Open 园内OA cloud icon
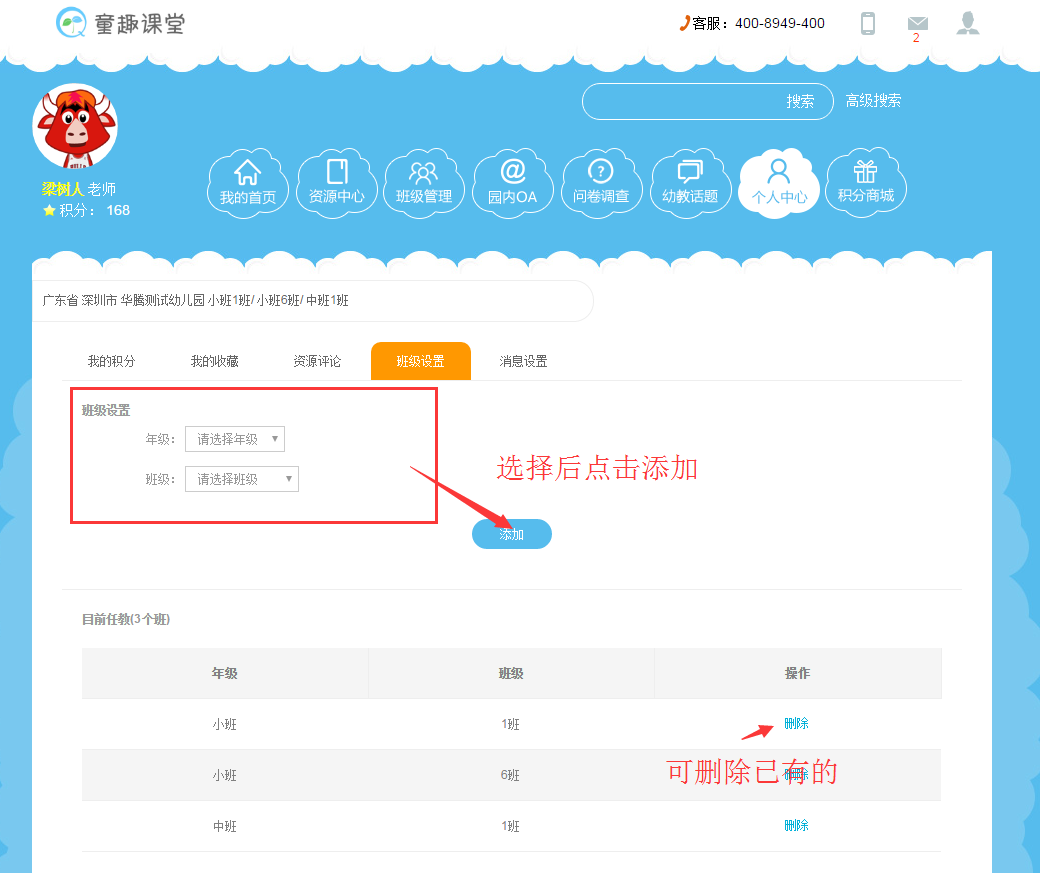 [512, 183]
